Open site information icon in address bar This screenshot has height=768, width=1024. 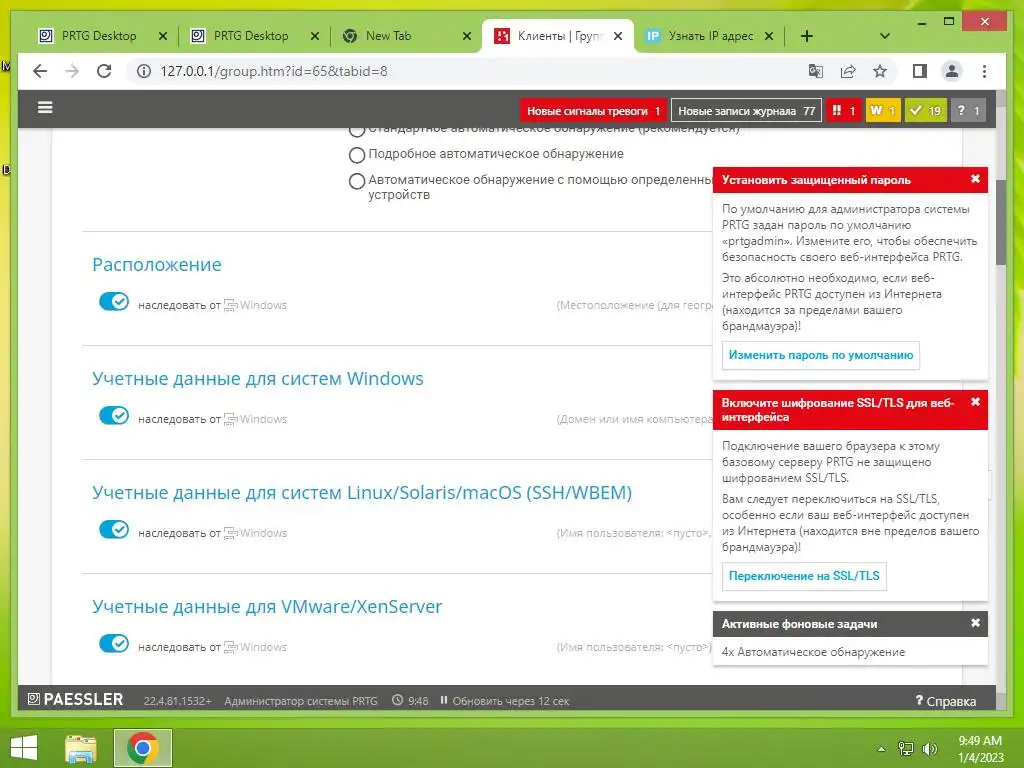tap(144, 71)
